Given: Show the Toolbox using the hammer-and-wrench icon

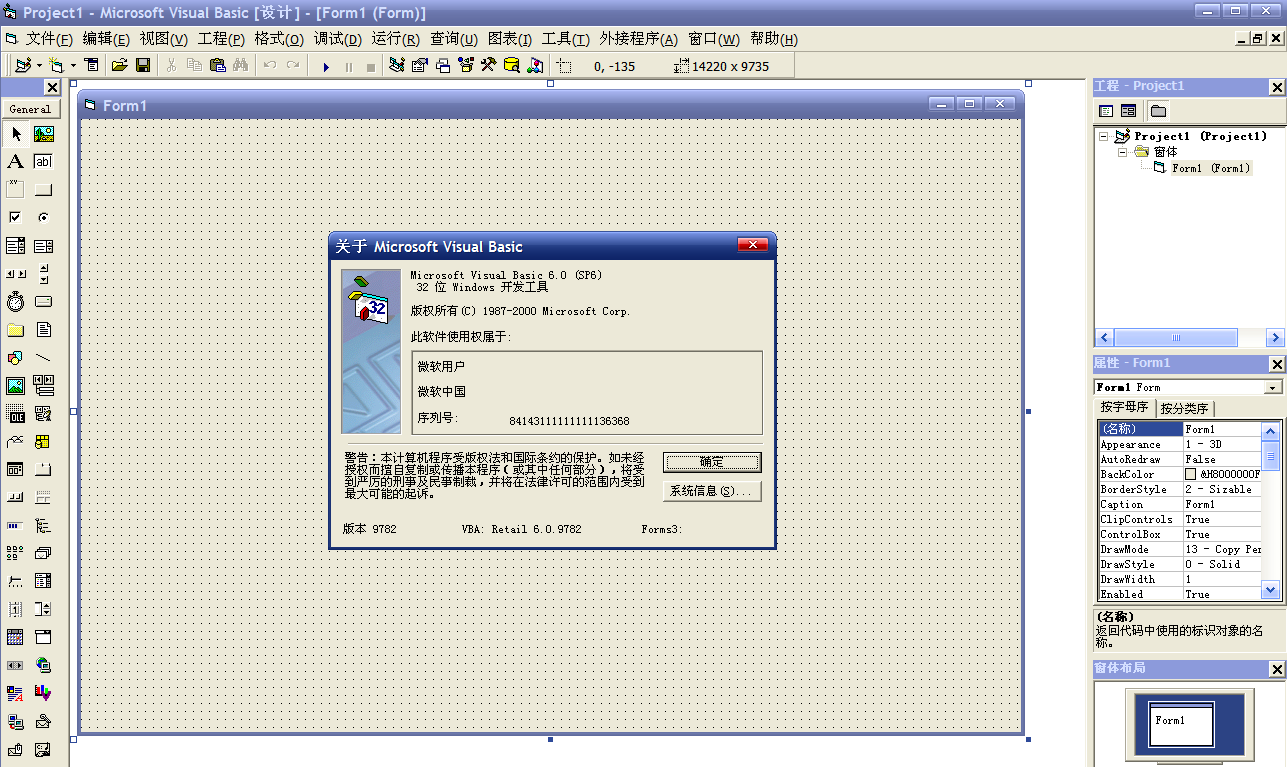Looking at the screenshot, I should [489, 66].
